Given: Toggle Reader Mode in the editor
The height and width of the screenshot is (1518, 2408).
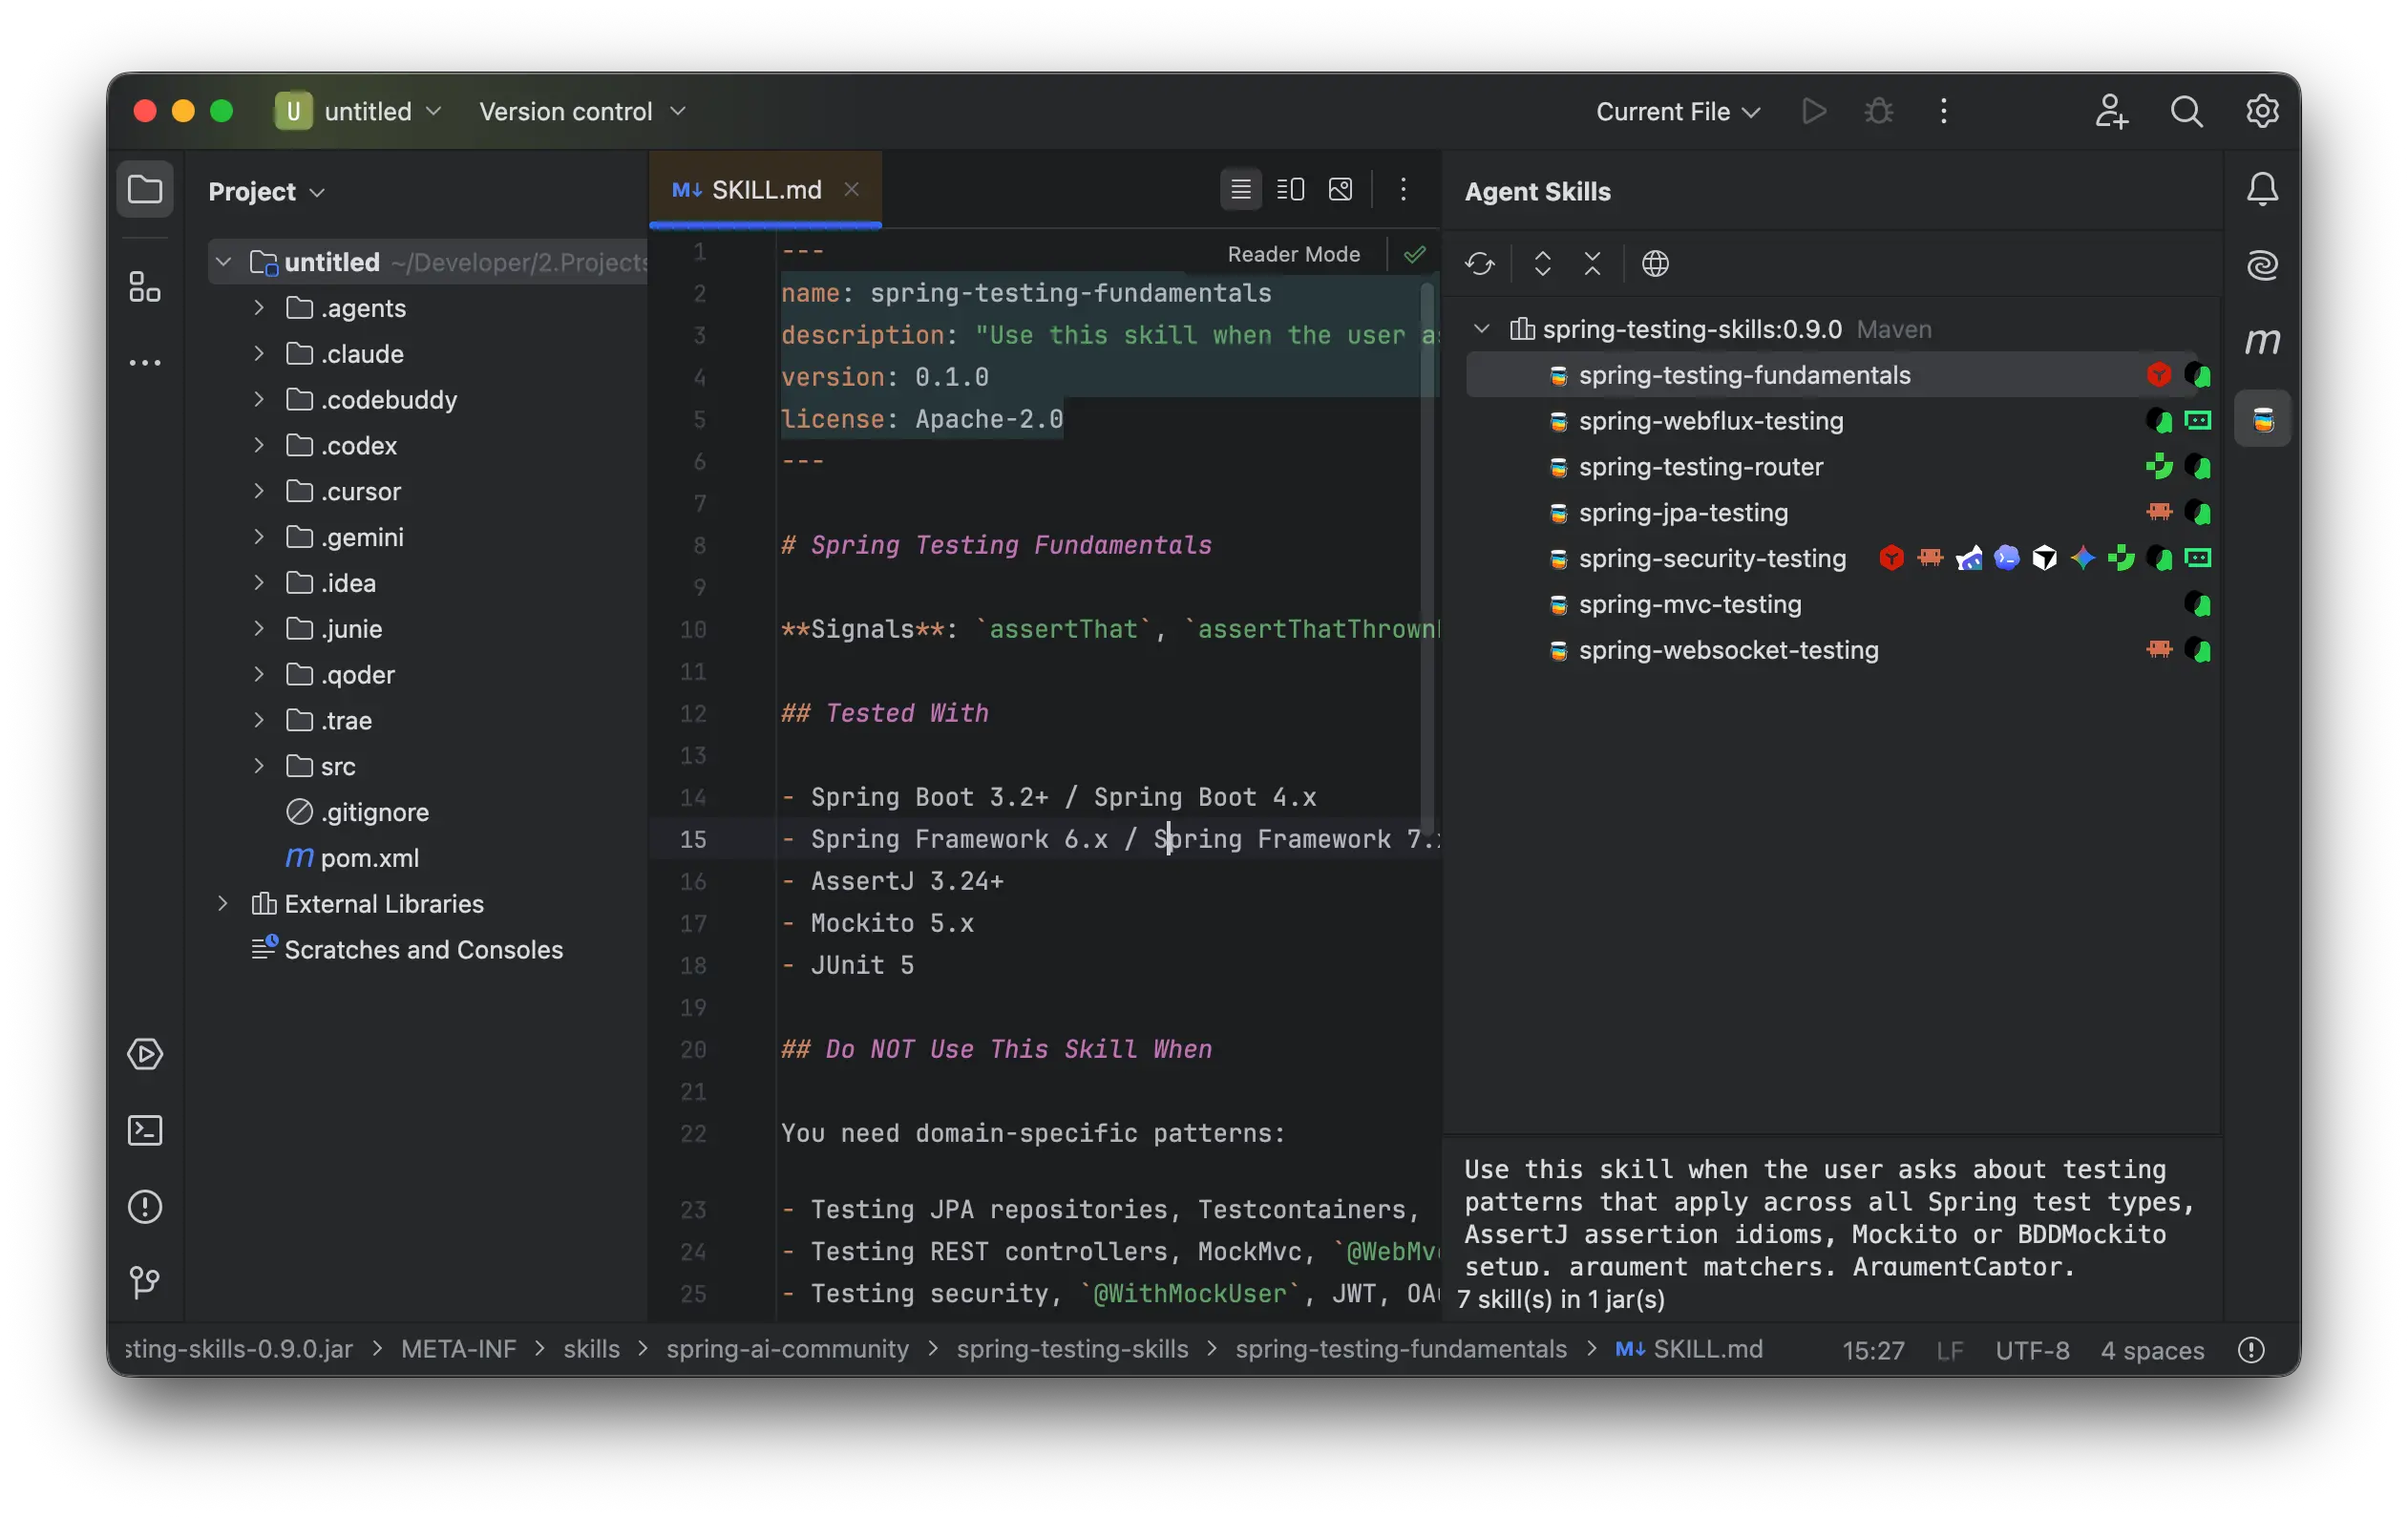Looking at the screenshot, I should (x=1293, y=254).
